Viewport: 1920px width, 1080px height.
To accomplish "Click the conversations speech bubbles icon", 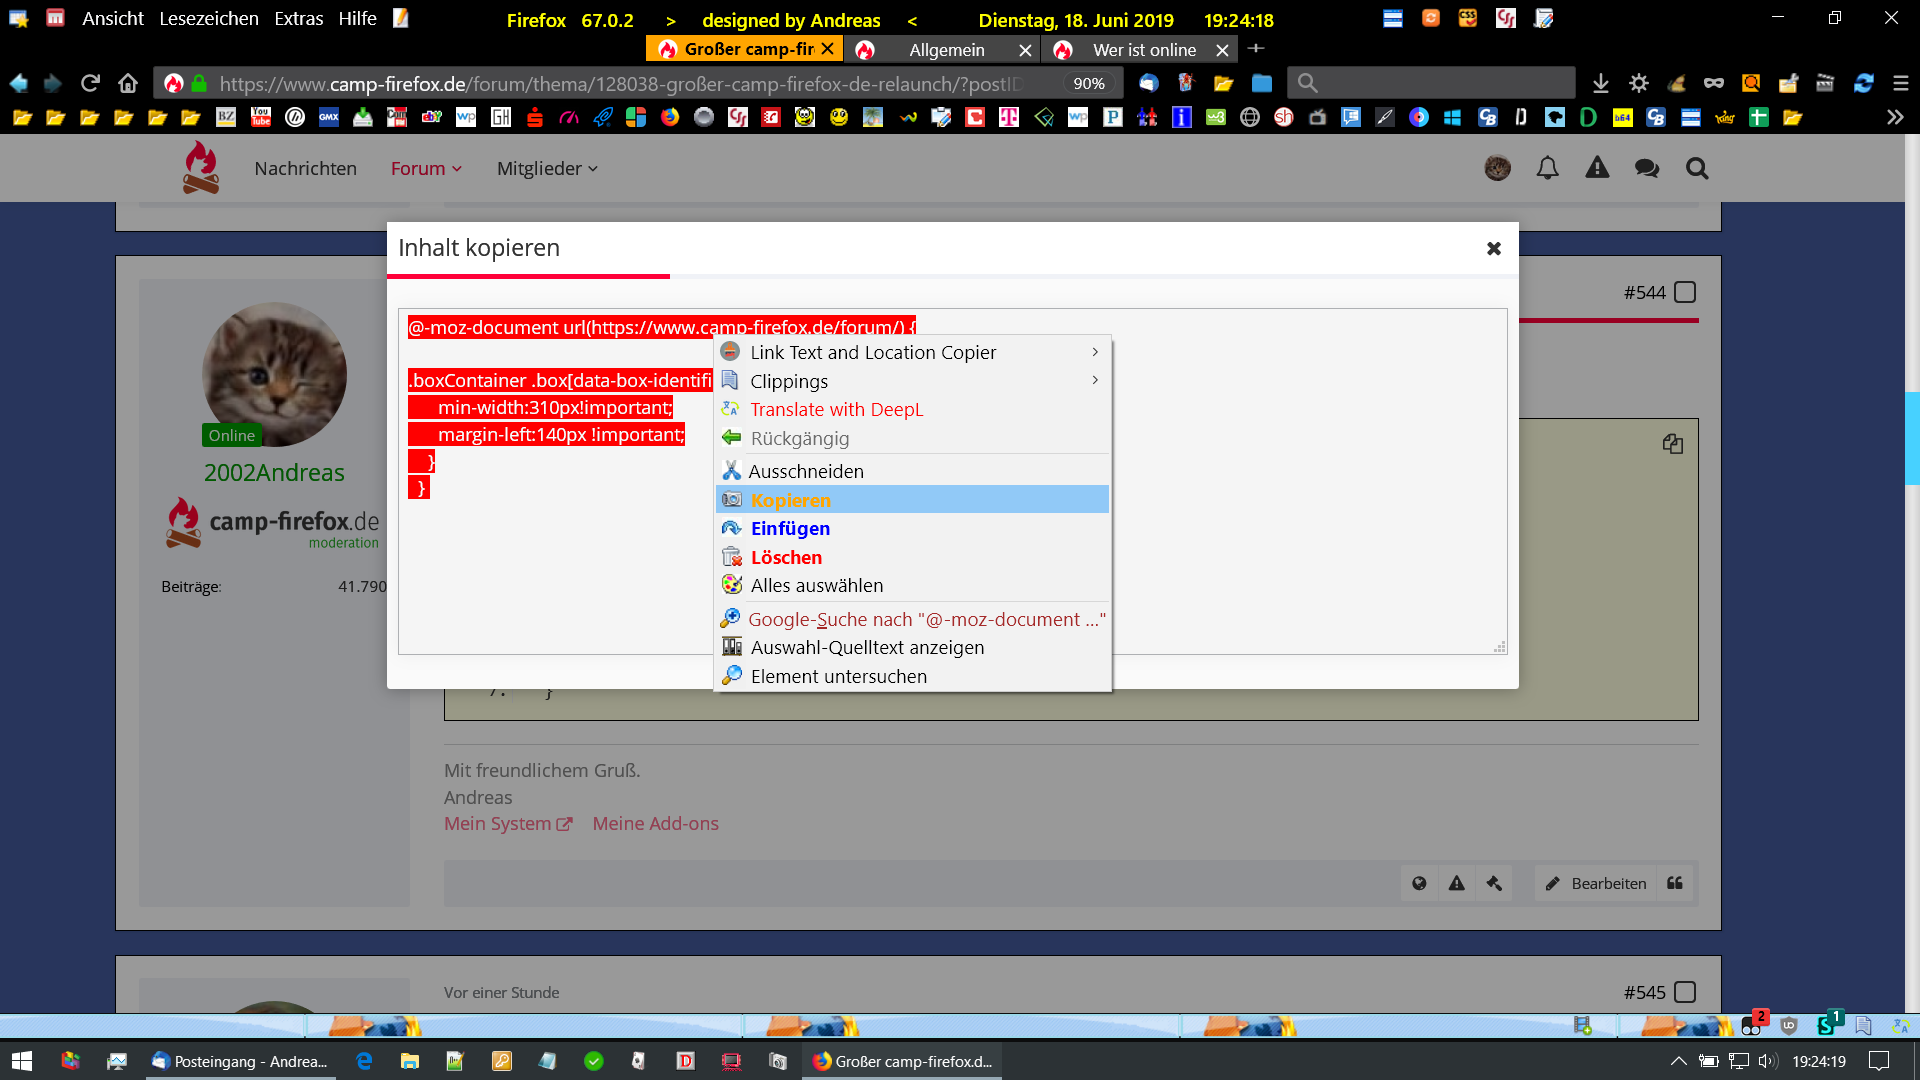I will tap(1646, 168).
